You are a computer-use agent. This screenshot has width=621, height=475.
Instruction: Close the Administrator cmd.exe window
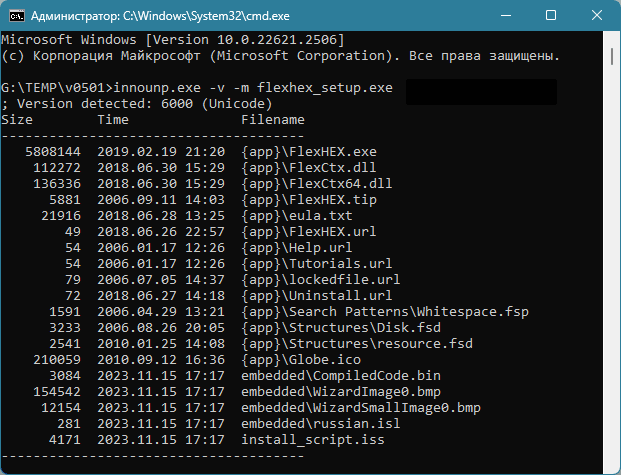596,16
